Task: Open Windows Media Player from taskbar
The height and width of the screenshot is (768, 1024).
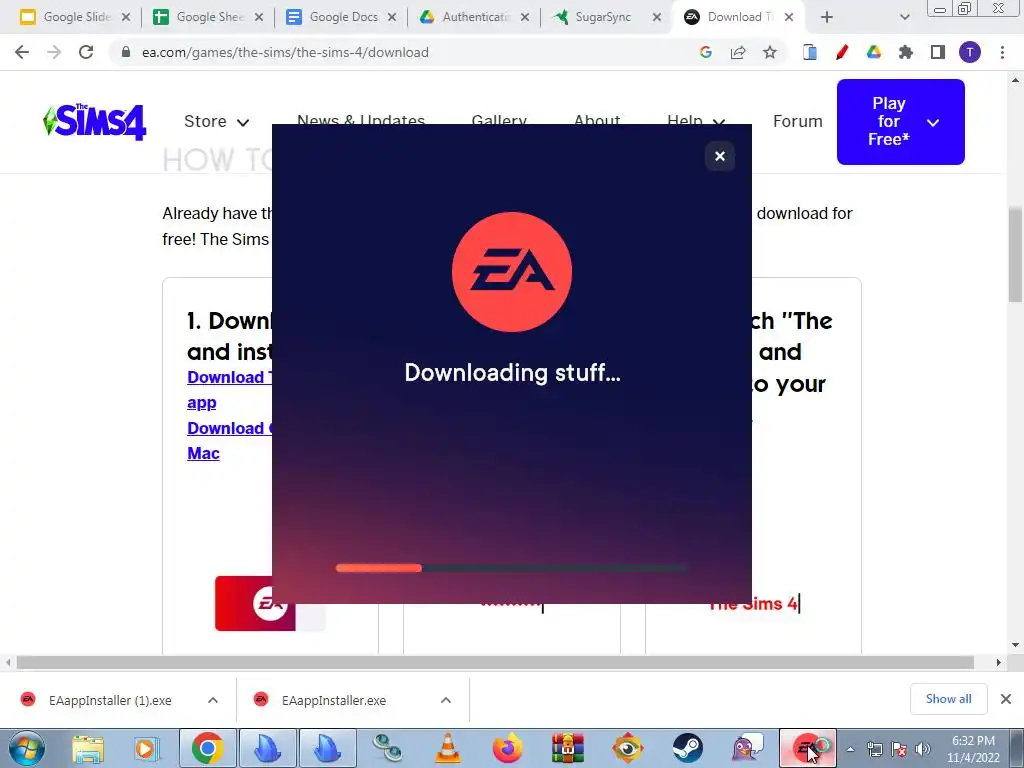Action: [x=145, y=748]
